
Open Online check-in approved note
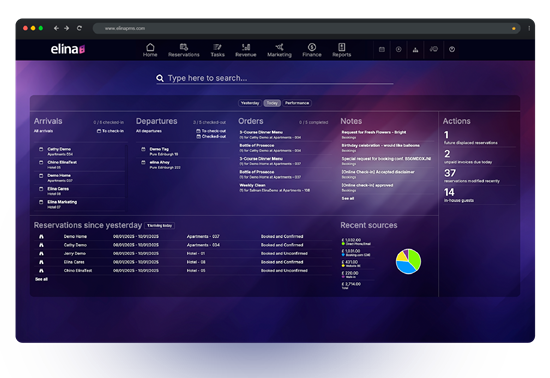367,188
